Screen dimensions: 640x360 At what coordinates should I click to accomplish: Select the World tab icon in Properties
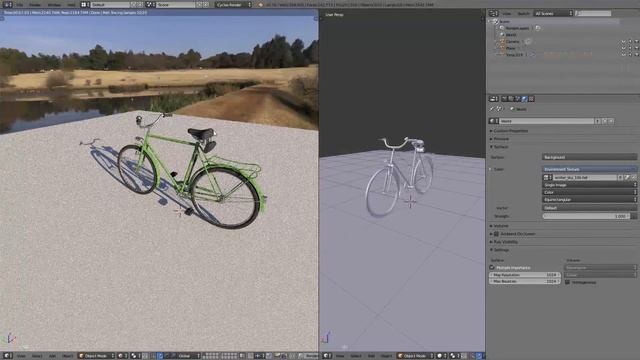click(x=524, y=99)
